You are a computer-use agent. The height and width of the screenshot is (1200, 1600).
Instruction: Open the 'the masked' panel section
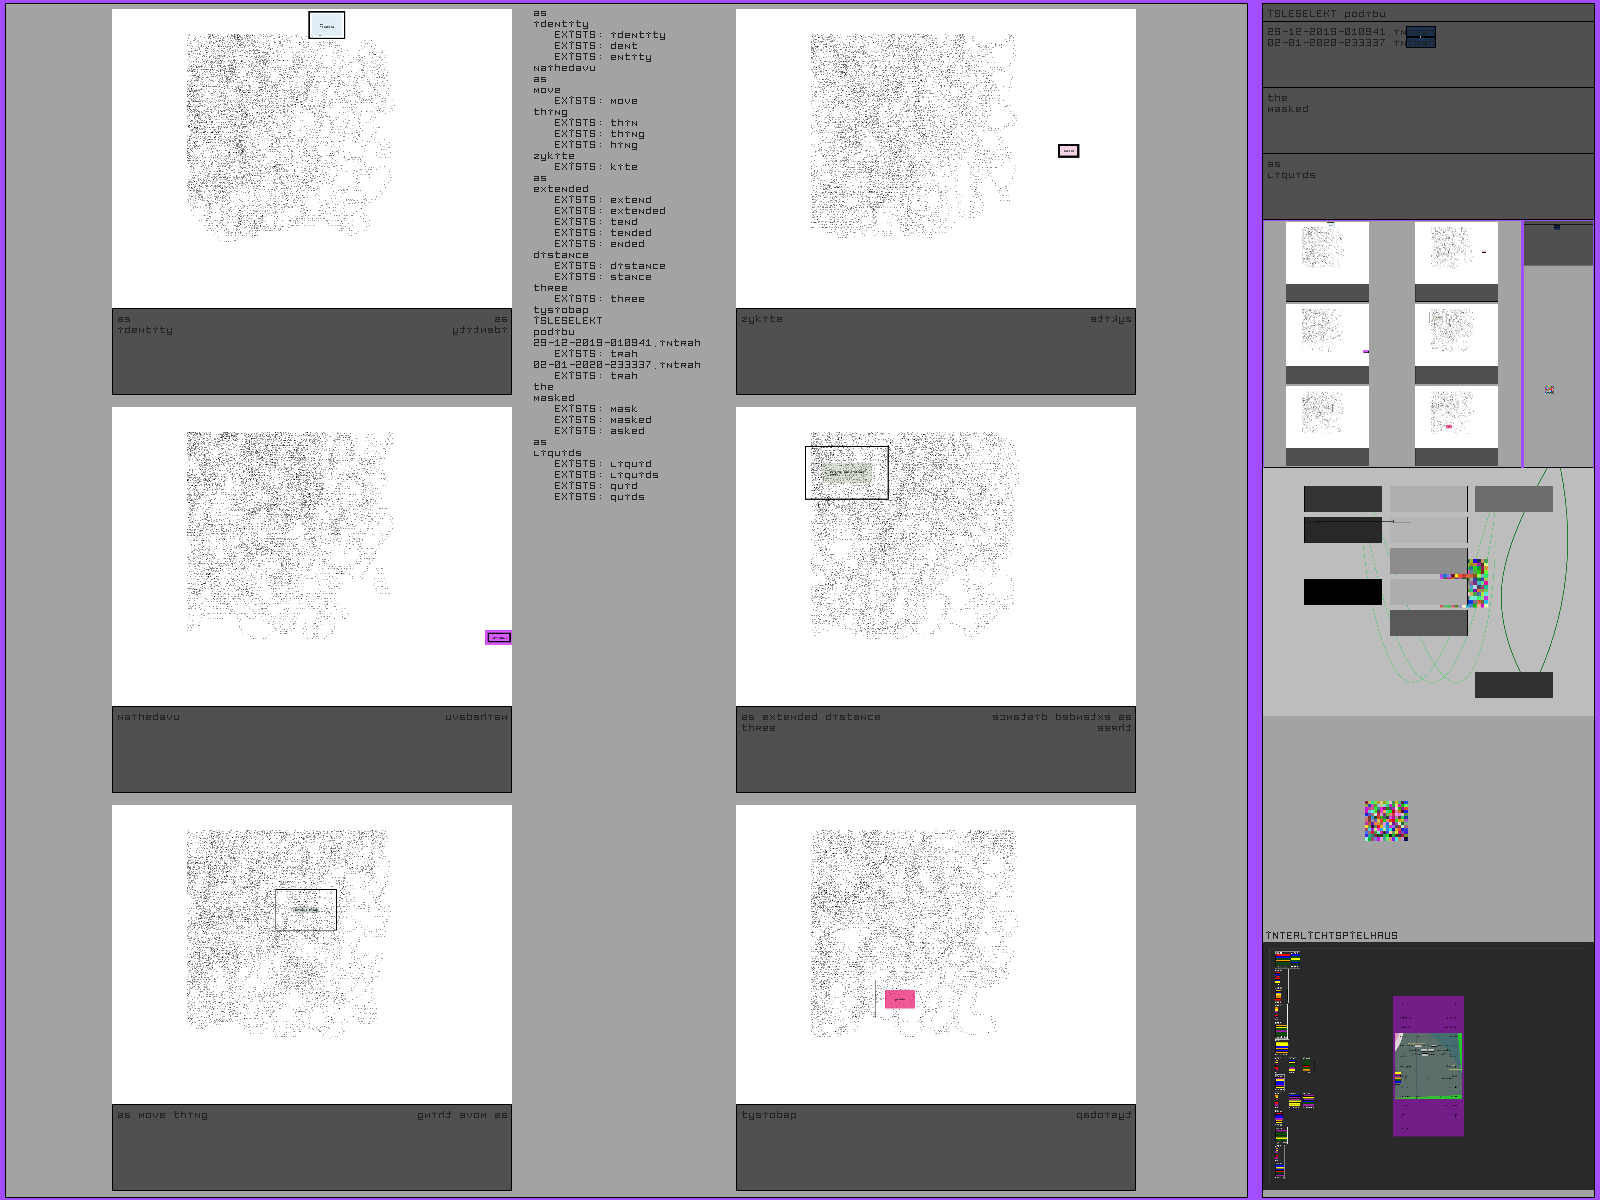tap(1427, 120)
